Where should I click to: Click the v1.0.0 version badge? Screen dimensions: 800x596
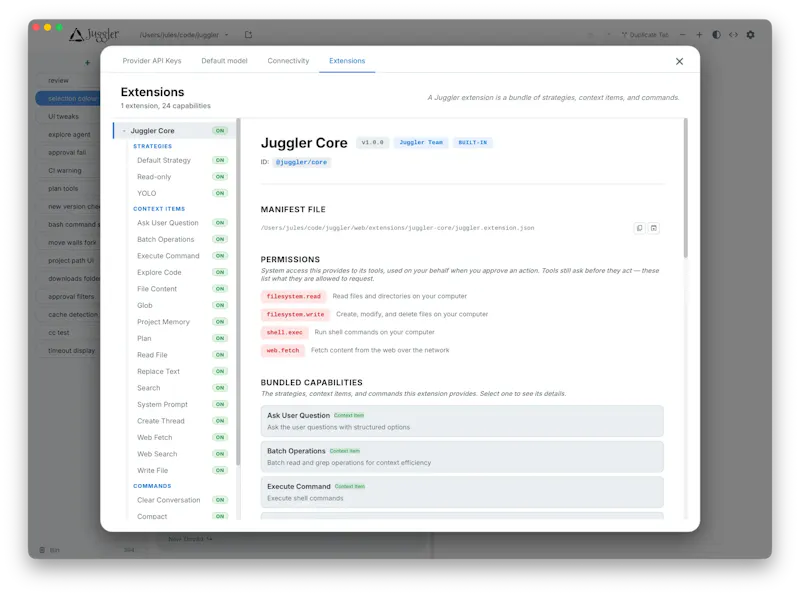(x=372, y=142)
